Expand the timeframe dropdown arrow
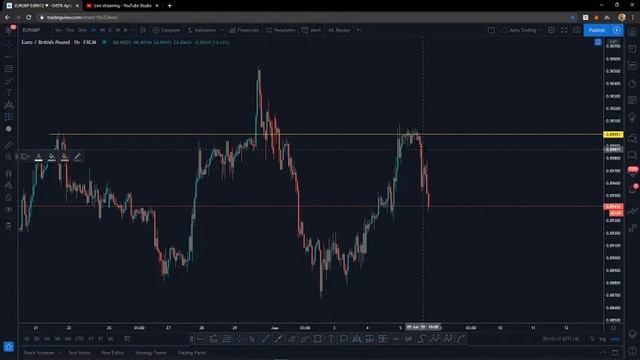The height and width of the screenshot is (360, 640). (x=132, y=30)
